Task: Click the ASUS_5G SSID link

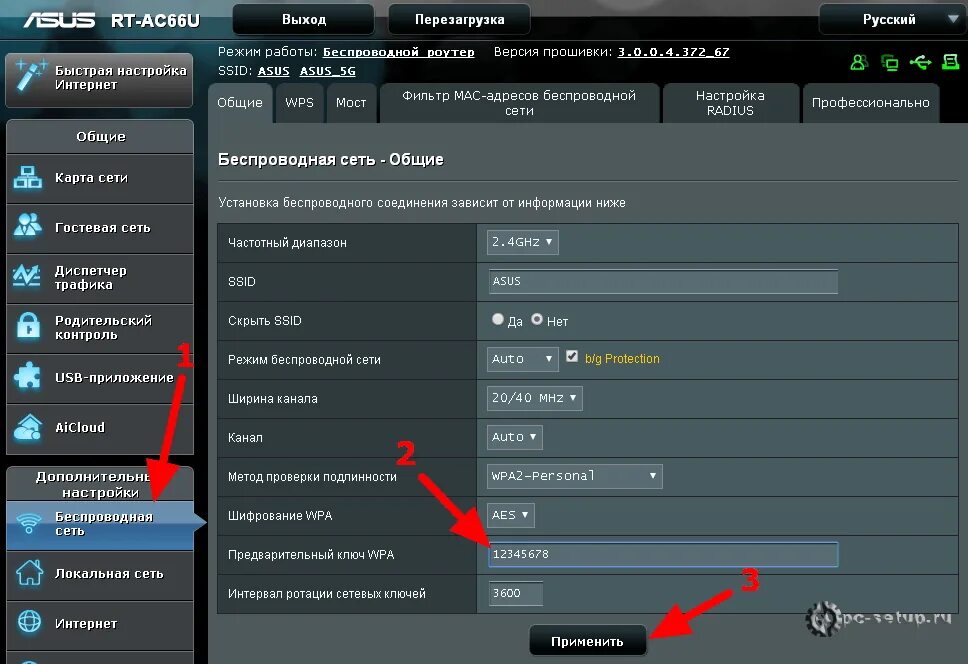Action: pyautogui.click(x=328, y=71)
